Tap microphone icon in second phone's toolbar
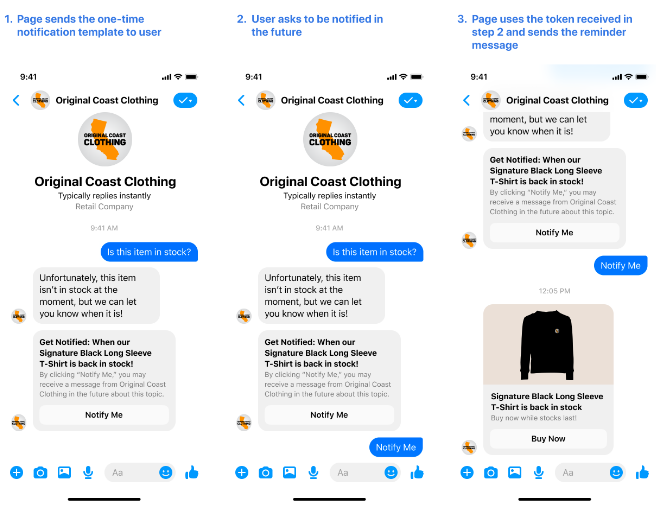The height and width of the screenshot is (514, 656). [313, 473]
